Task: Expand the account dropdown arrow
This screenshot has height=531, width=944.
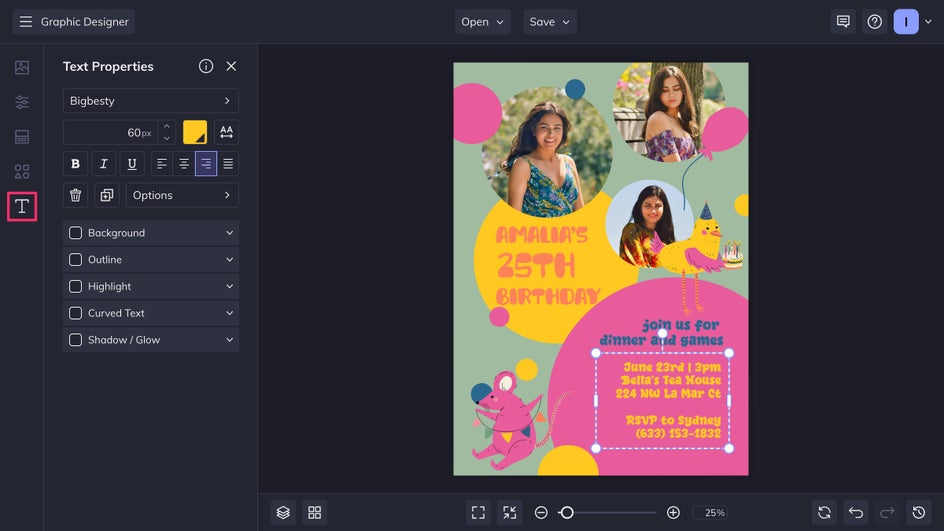Action: 928,22
